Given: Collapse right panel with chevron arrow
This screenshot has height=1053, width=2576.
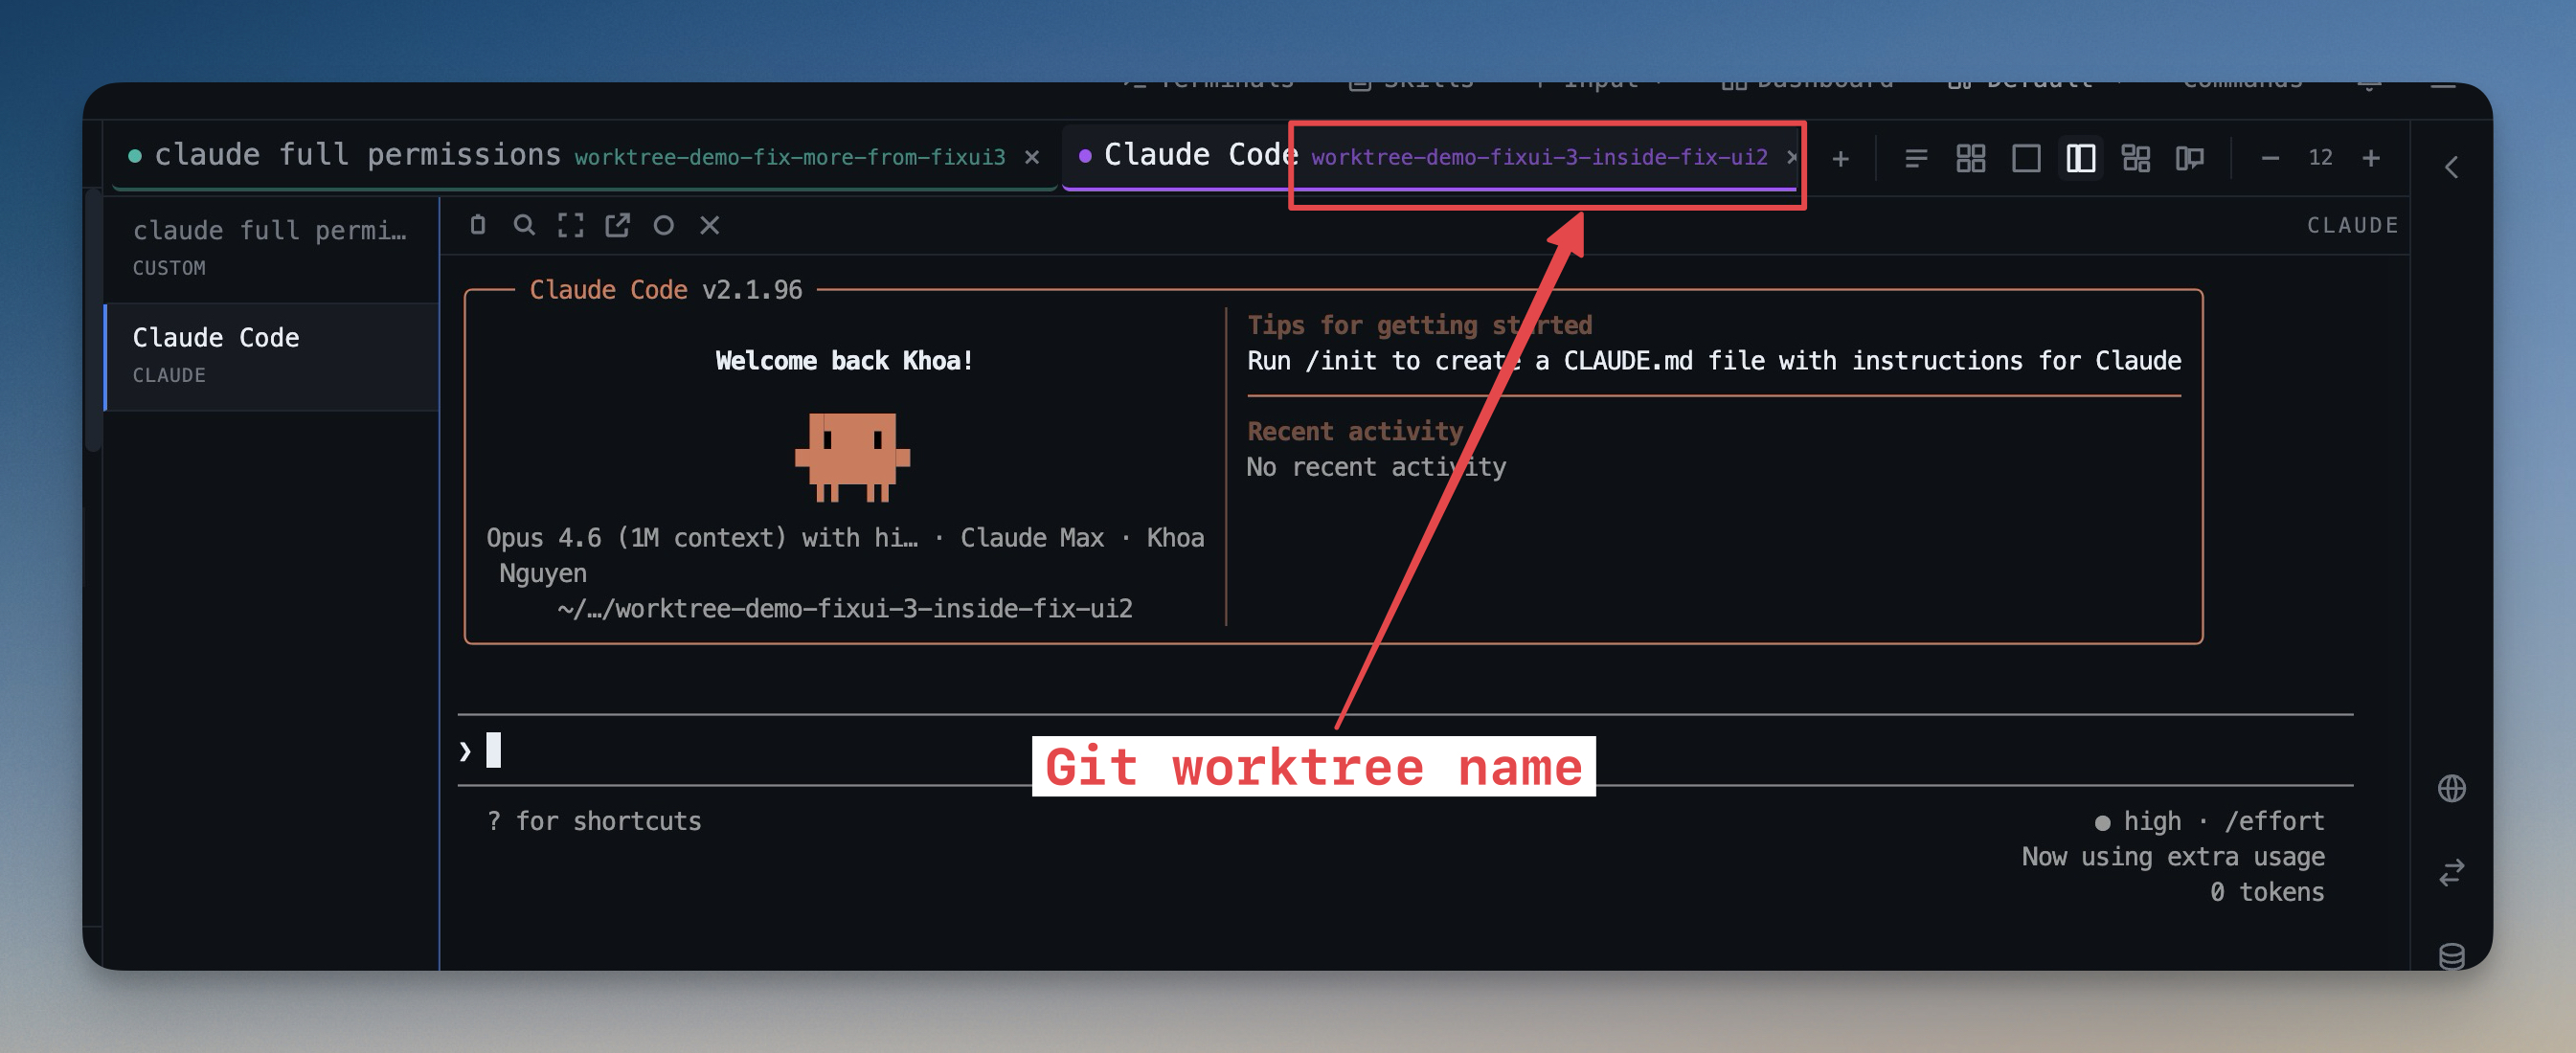Looking at the screenshot, I should (x=2451, y=167).
